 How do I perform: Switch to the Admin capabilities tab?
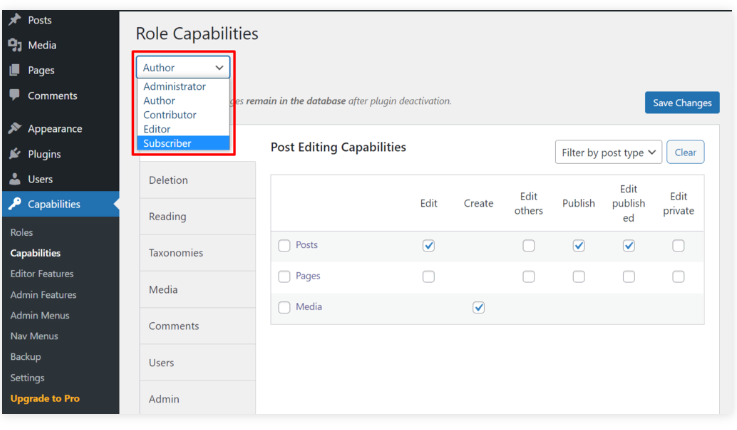(x=197, y=399)
